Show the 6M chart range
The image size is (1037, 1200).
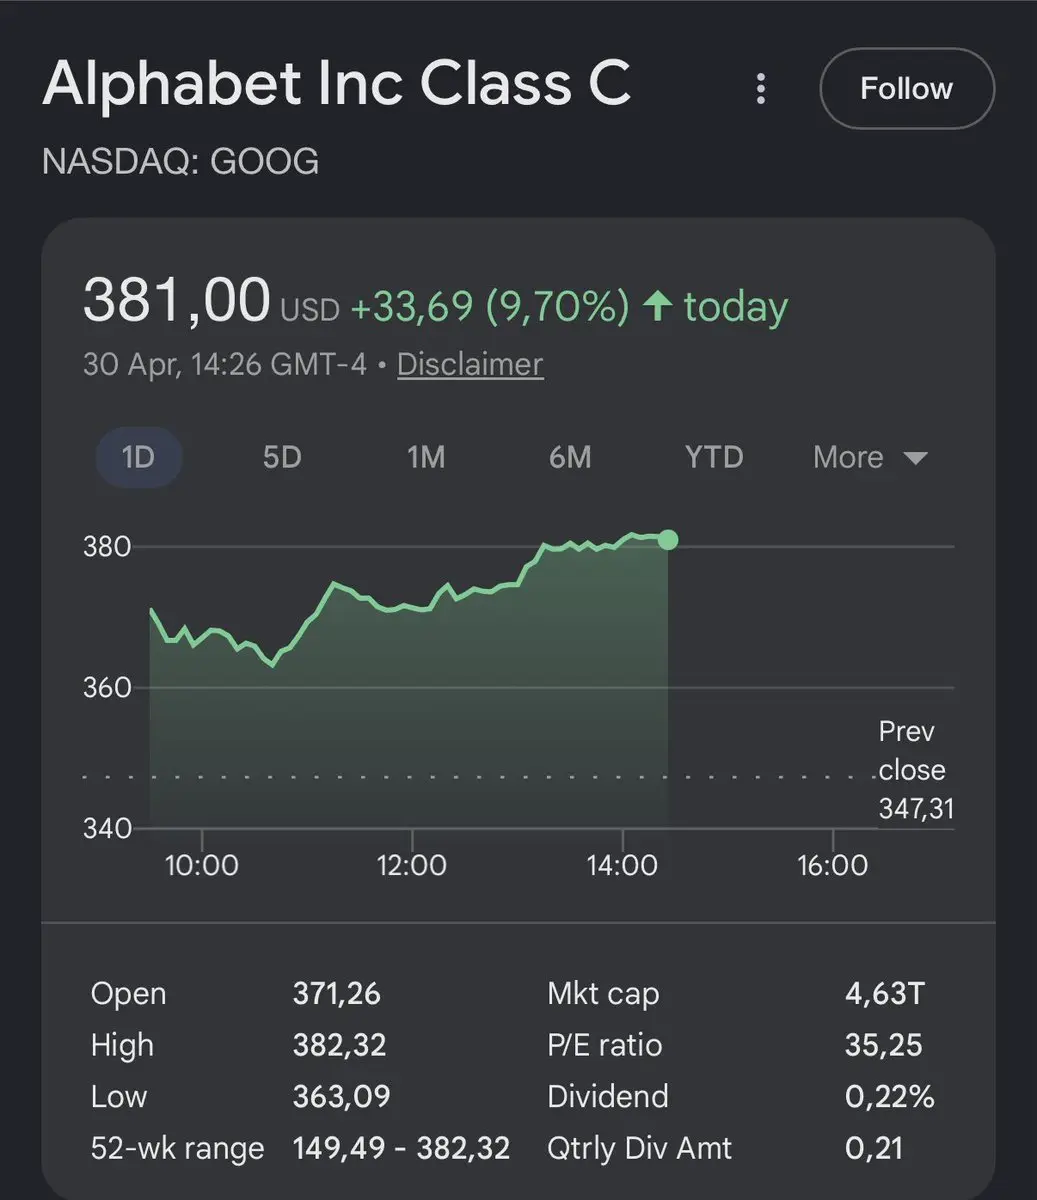(x=570, y=457)
